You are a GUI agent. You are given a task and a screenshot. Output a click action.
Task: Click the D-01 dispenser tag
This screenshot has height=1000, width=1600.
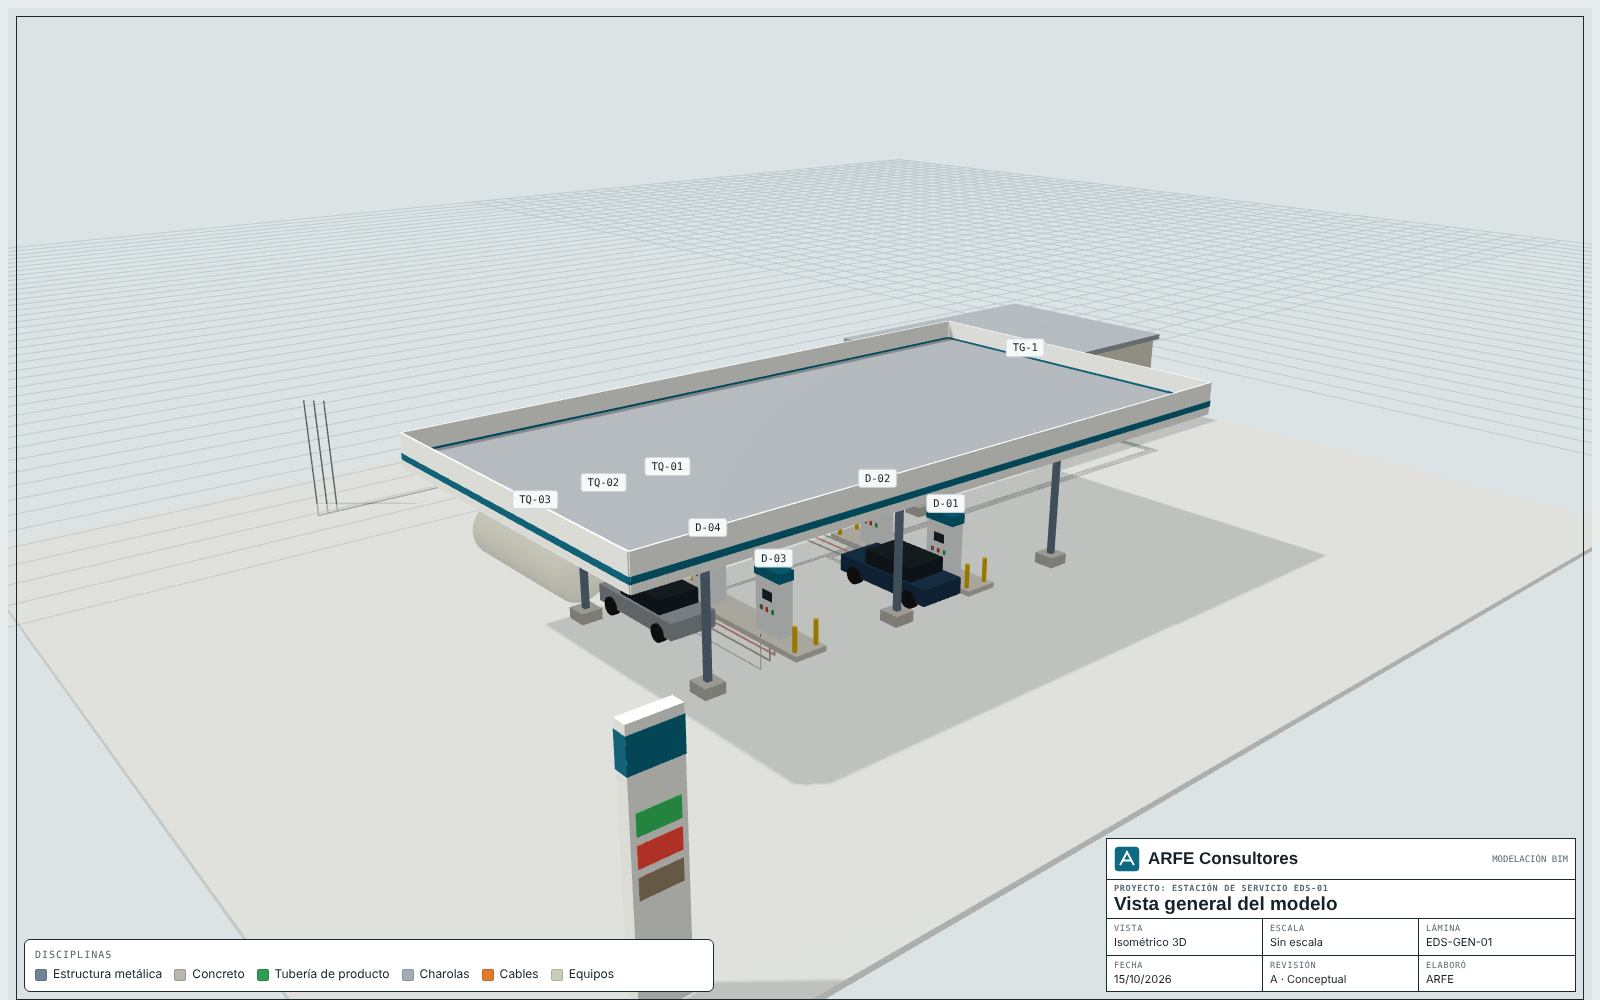(945, 504)
